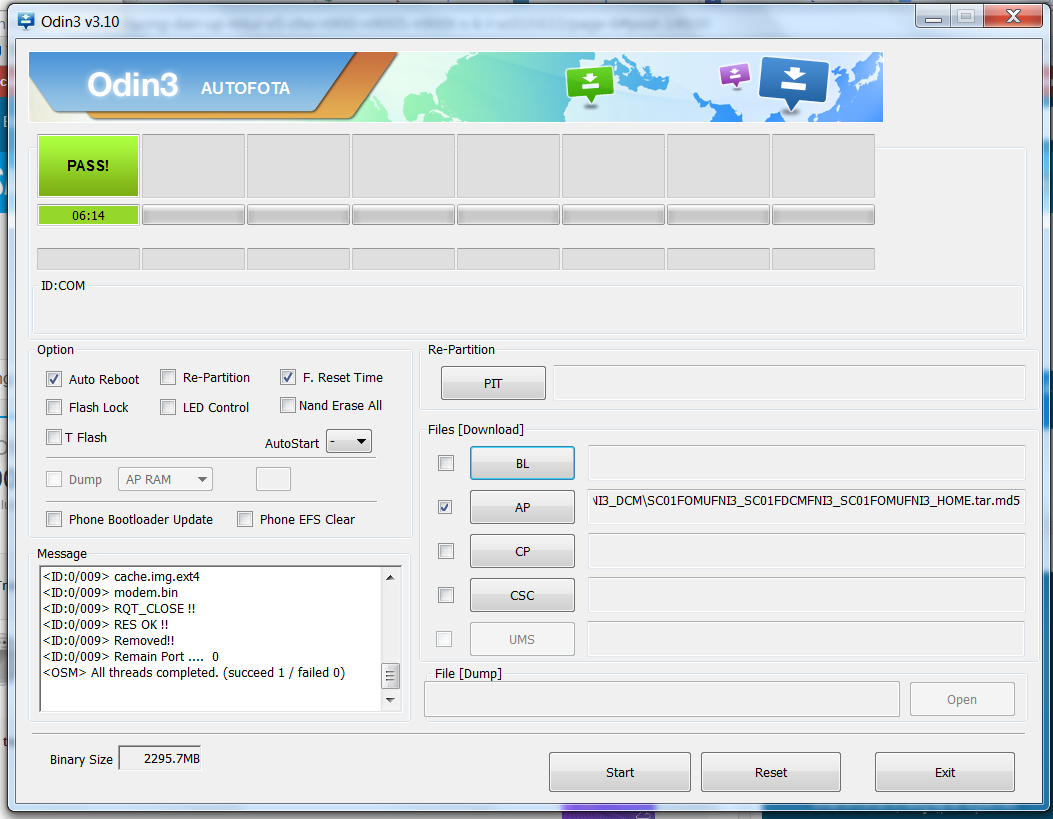Click the Message log scrollbar thumb
Image resolution: width=1053 pixels, height=819 pixels.
390,676
